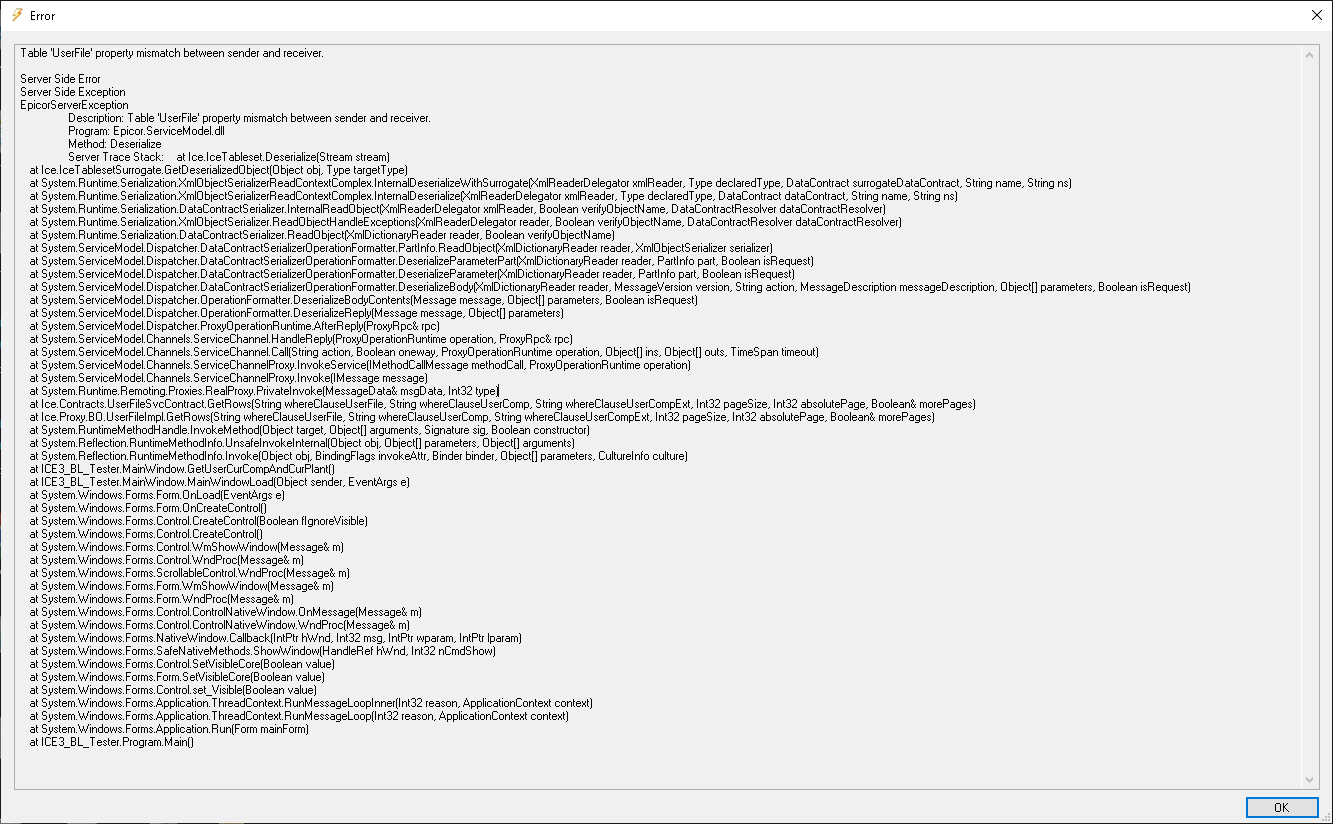Viewport: 1333px width, 824px height.
Task: Click the scrollbar down arrow
Action: (x=1310, y=779)
